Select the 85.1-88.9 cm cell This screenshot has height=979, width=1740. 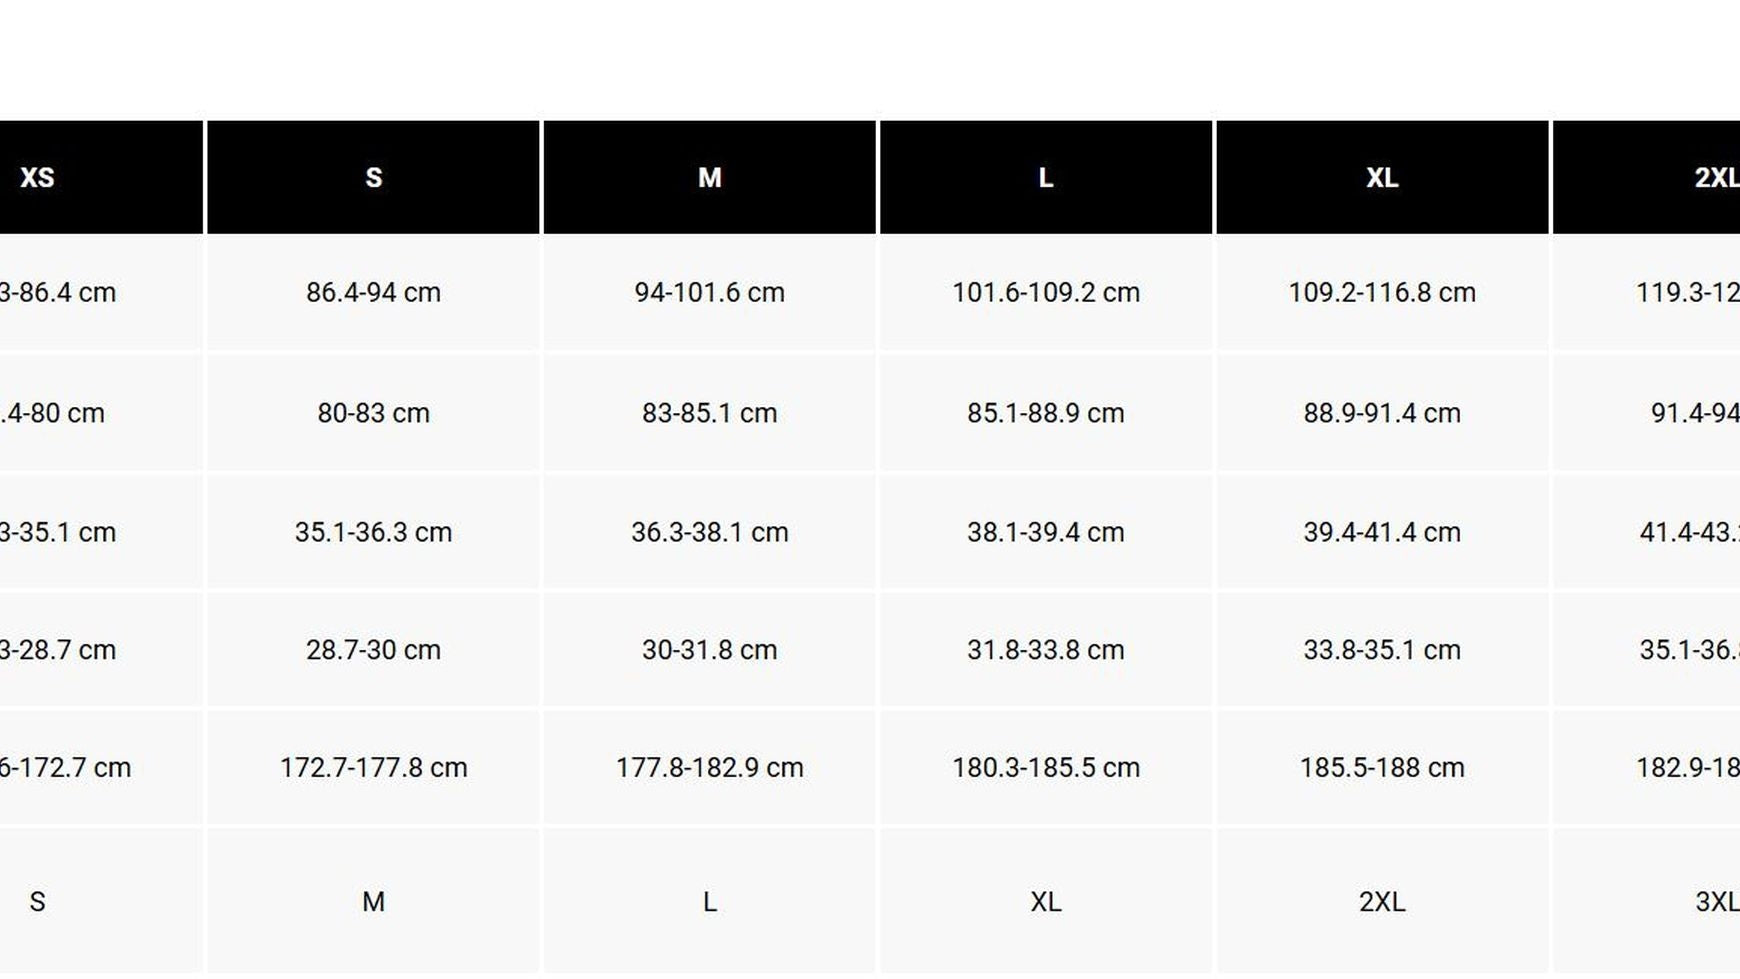pos(1045,413)
